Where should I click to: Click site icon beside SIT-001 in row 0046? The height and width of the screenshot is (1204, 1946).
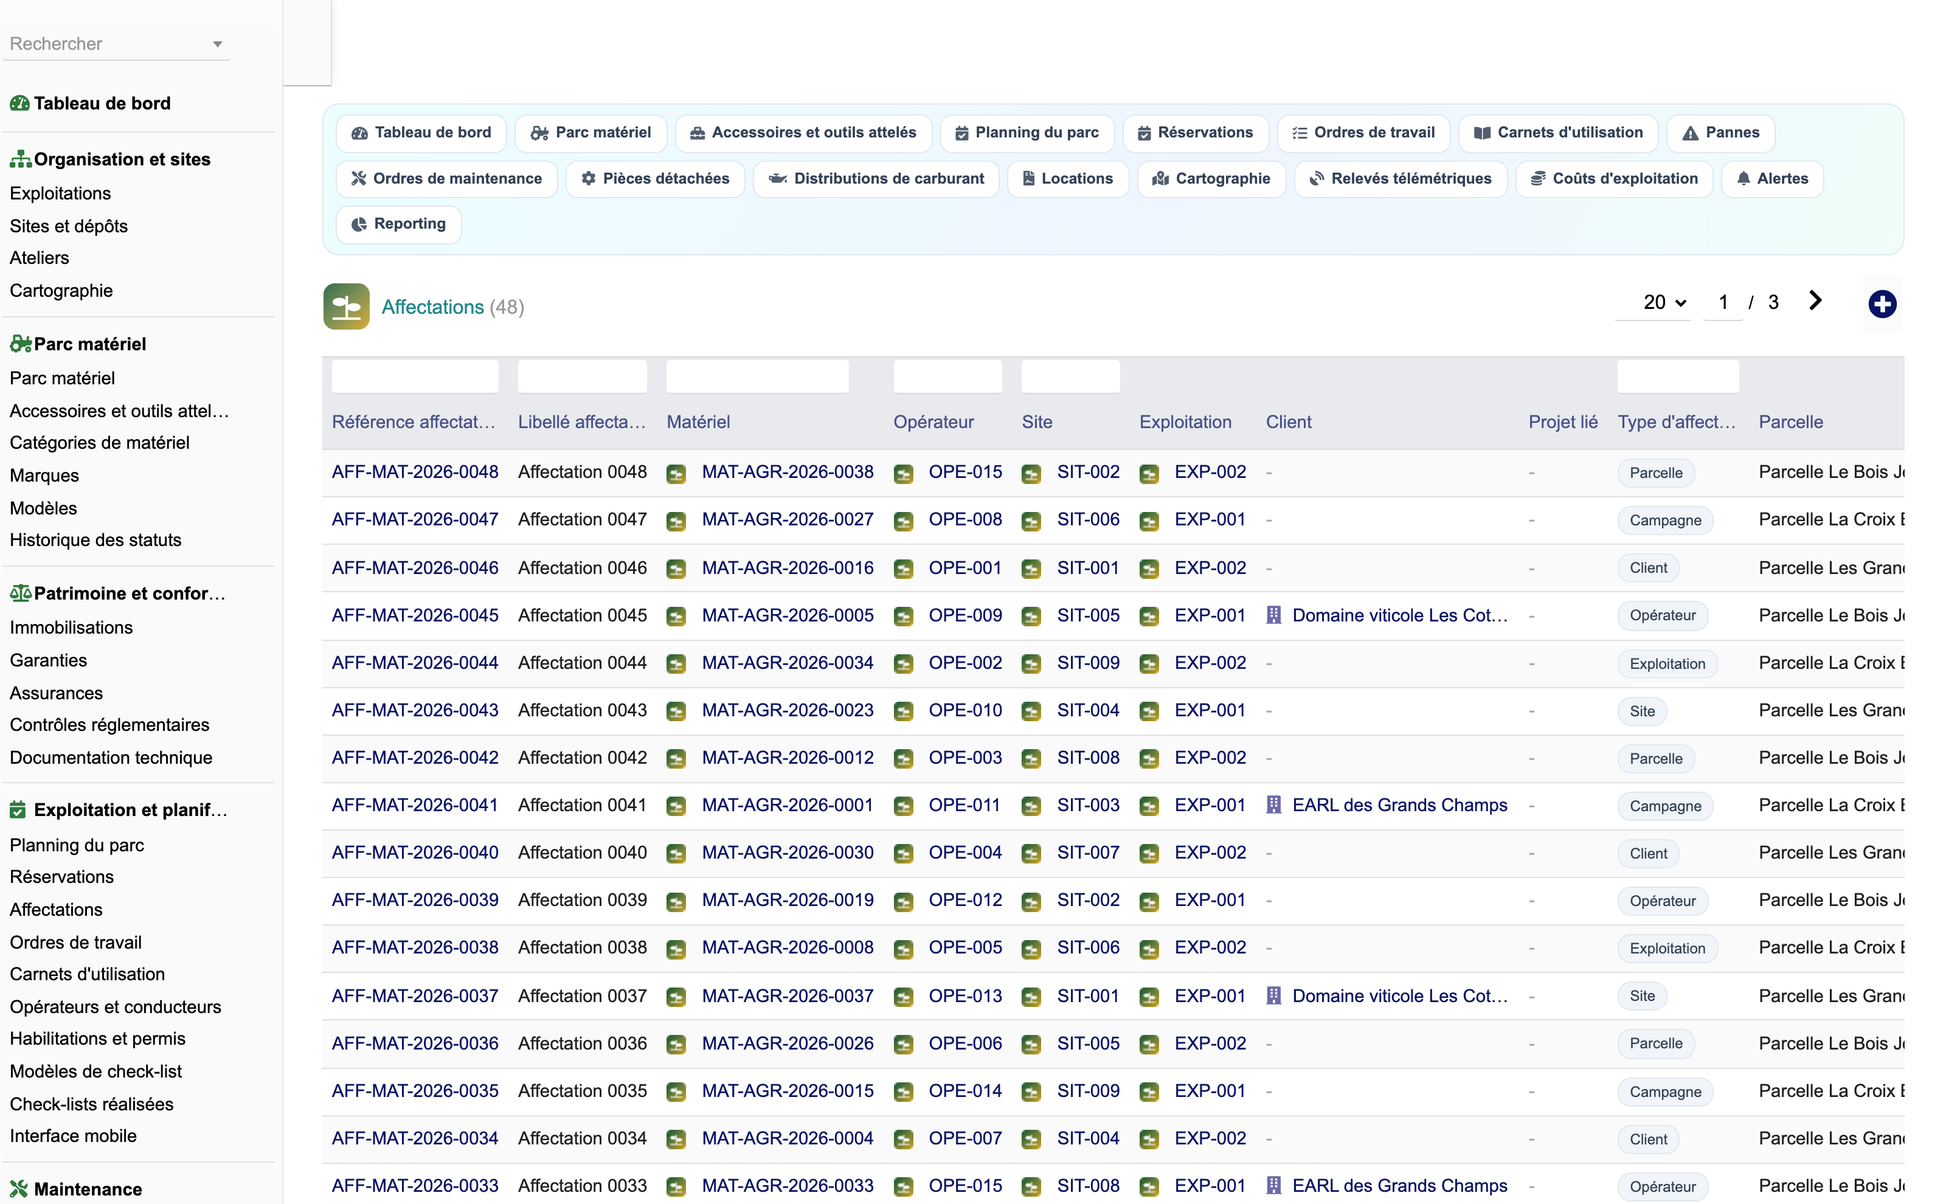click(x=1031, y=569)
